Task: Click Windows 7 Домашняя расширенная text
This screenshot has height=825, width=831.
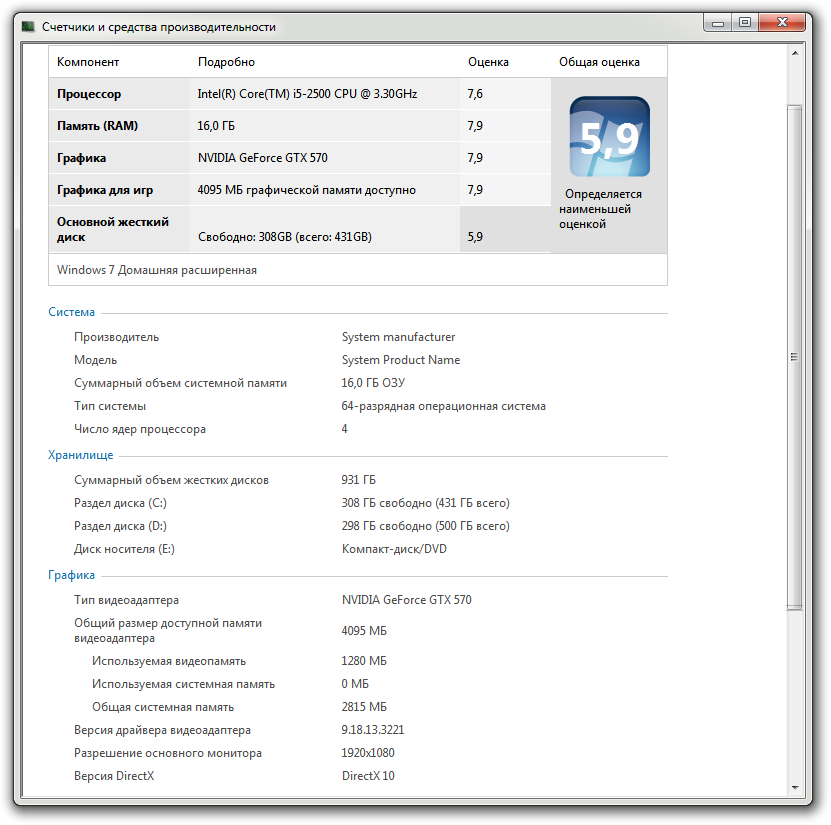Action: (x=157, y=270)
